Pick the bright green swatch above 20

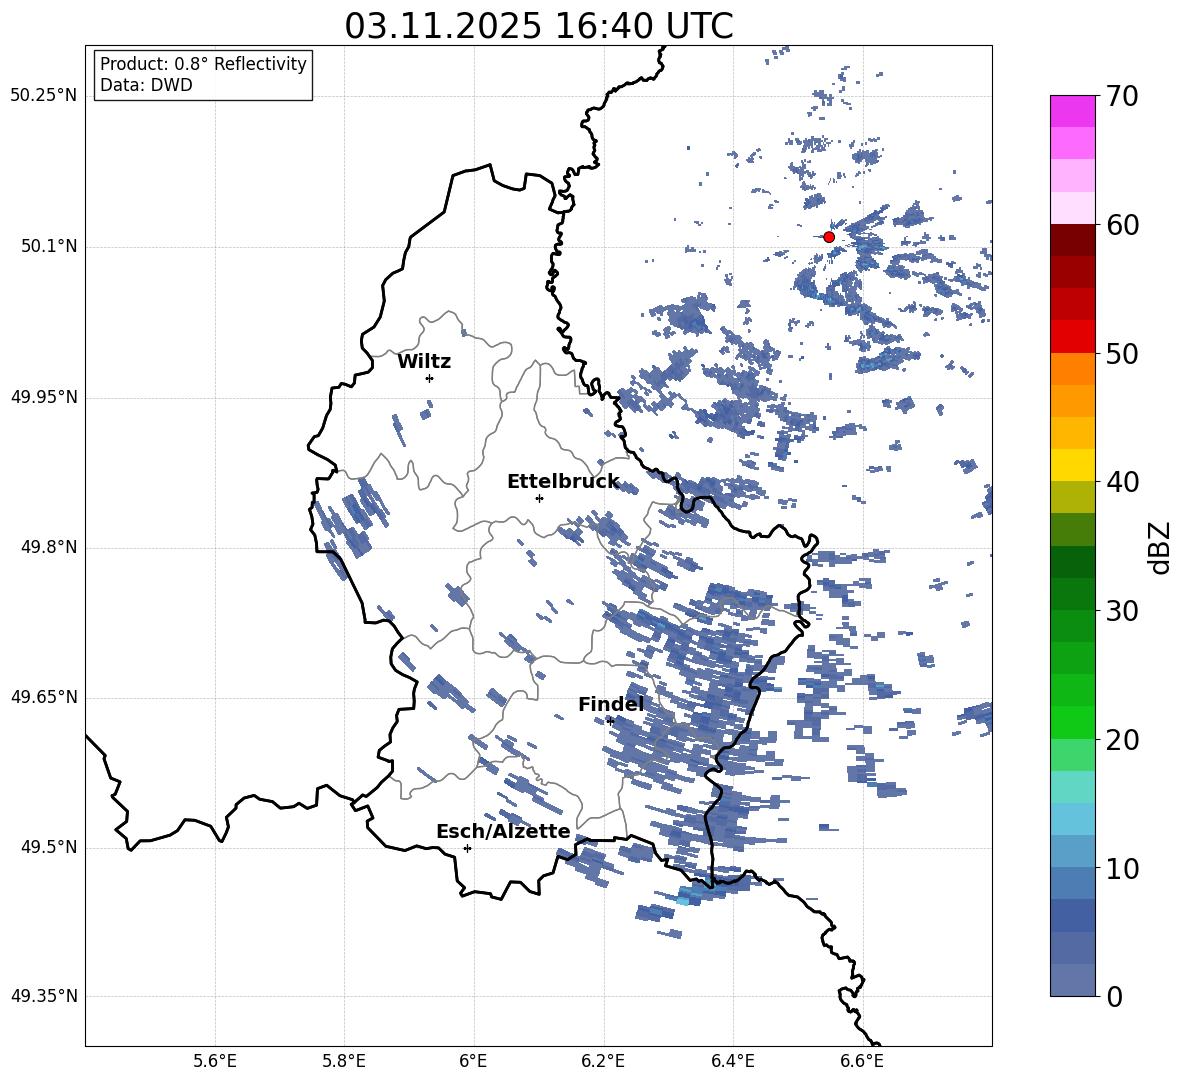point(1073,723)
